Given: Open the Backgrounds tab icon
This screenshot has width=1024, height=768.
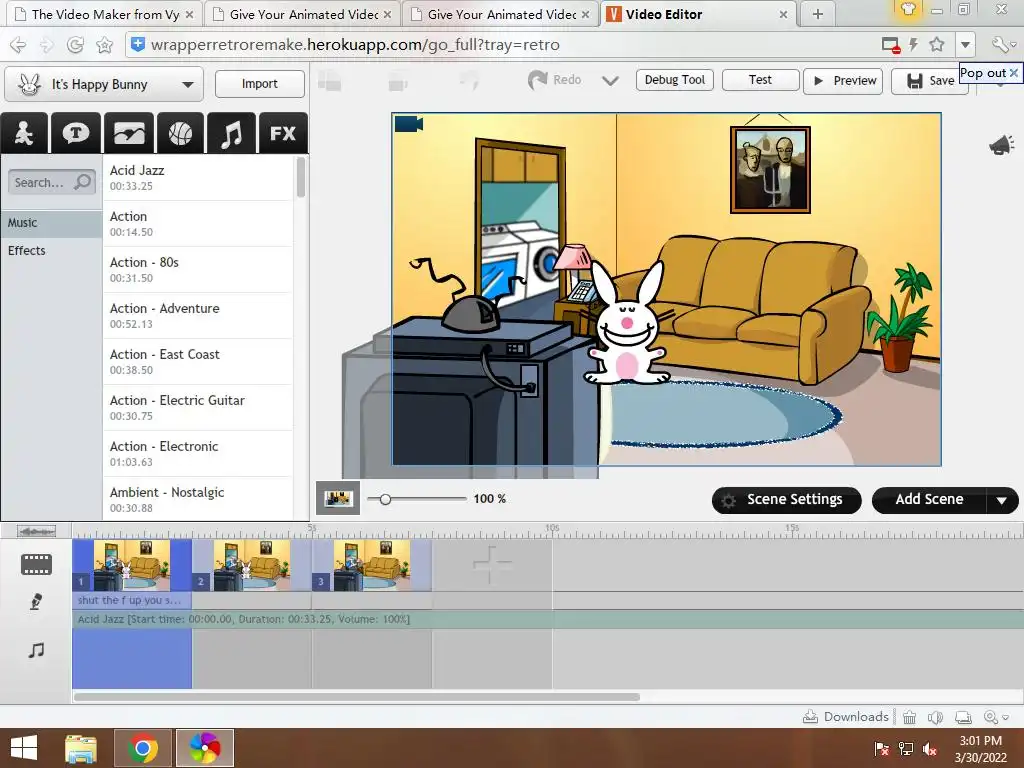Looking at the screenshot, I should [129, 133].
